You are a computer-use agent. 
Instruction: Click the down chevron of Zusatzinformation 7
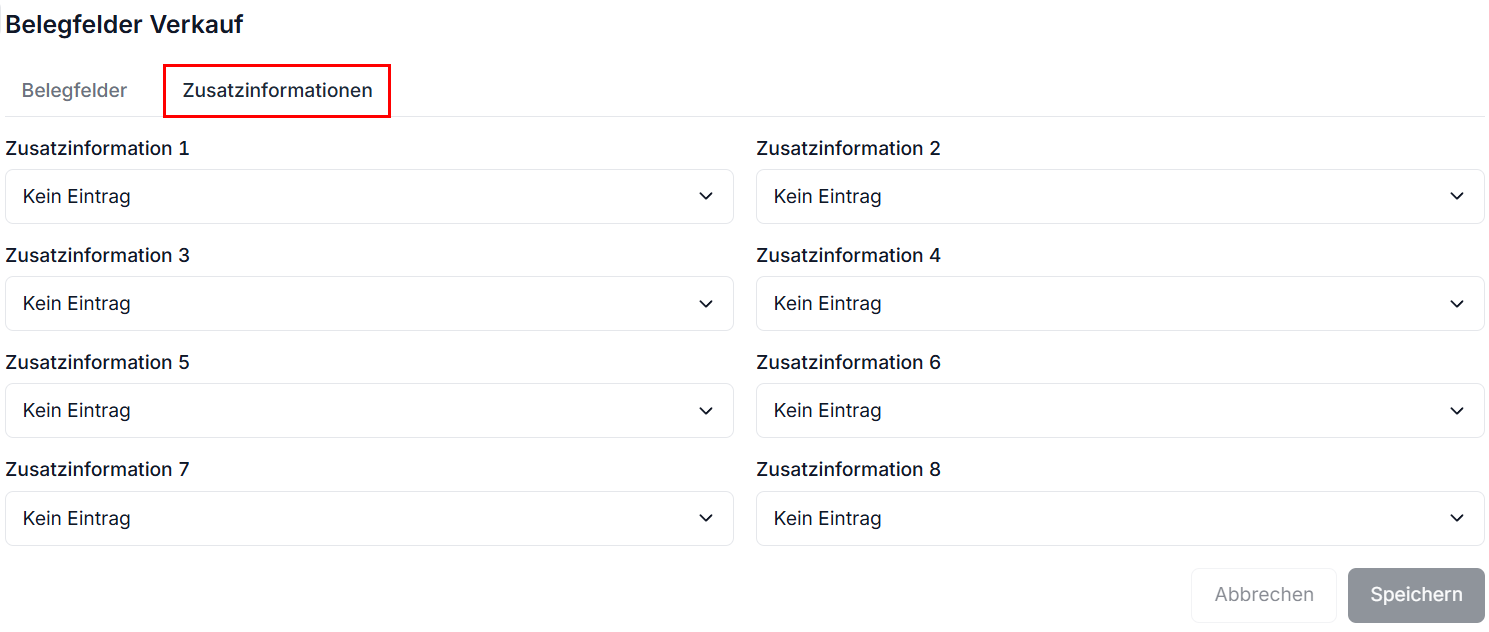click(x=706, y=518)
